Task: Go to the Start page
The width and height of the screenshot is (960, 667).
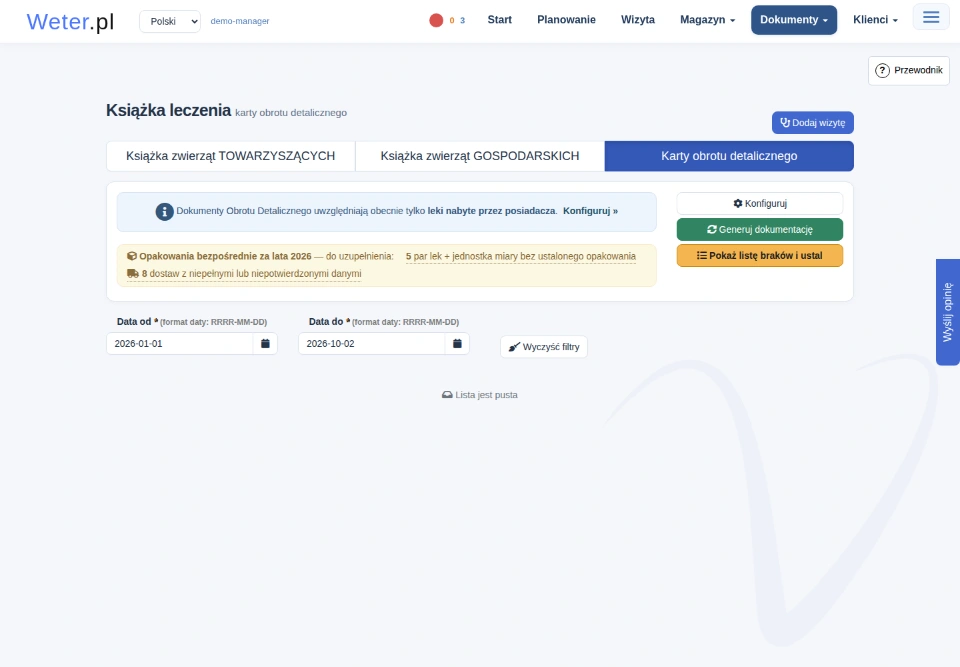Action: coord(500,20)
